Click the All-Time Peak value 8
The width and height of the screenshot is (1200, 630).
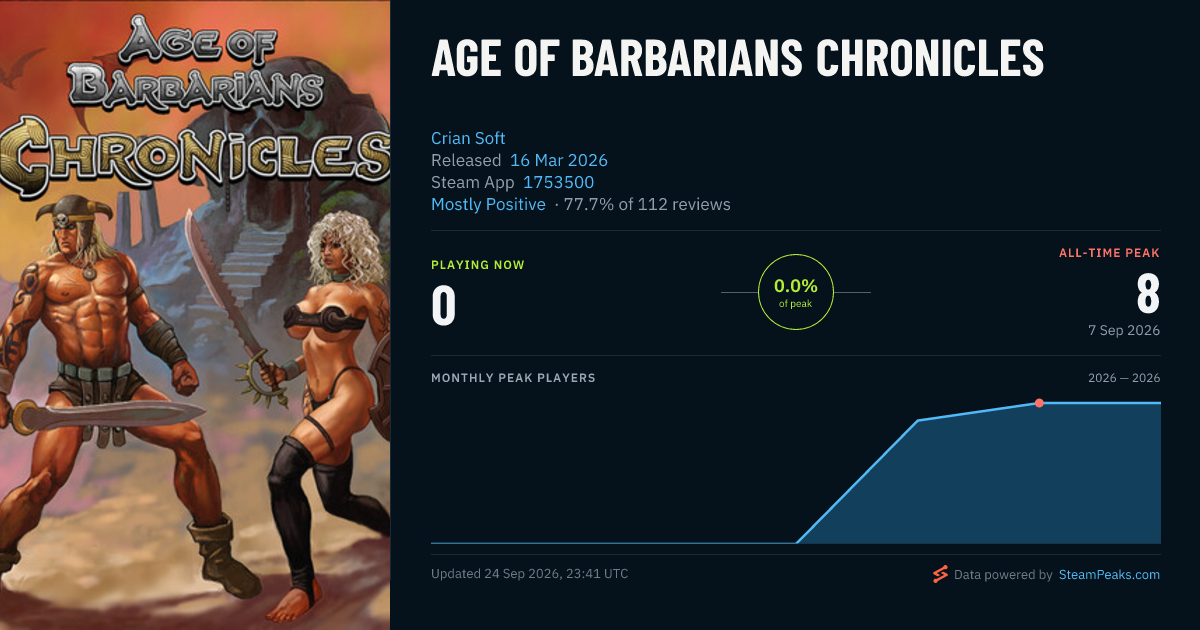[1148, 294]
